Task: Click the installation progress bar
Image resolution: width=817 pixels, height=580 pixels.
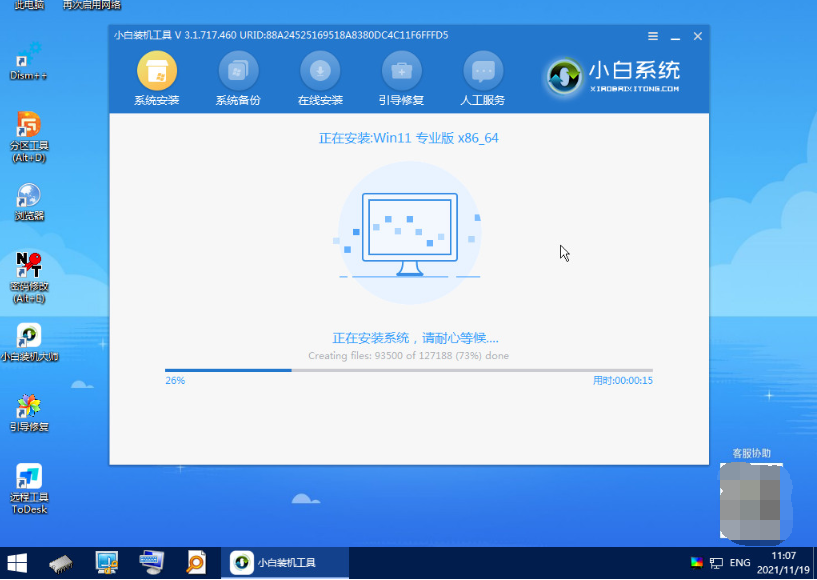Action: (408, 370)
